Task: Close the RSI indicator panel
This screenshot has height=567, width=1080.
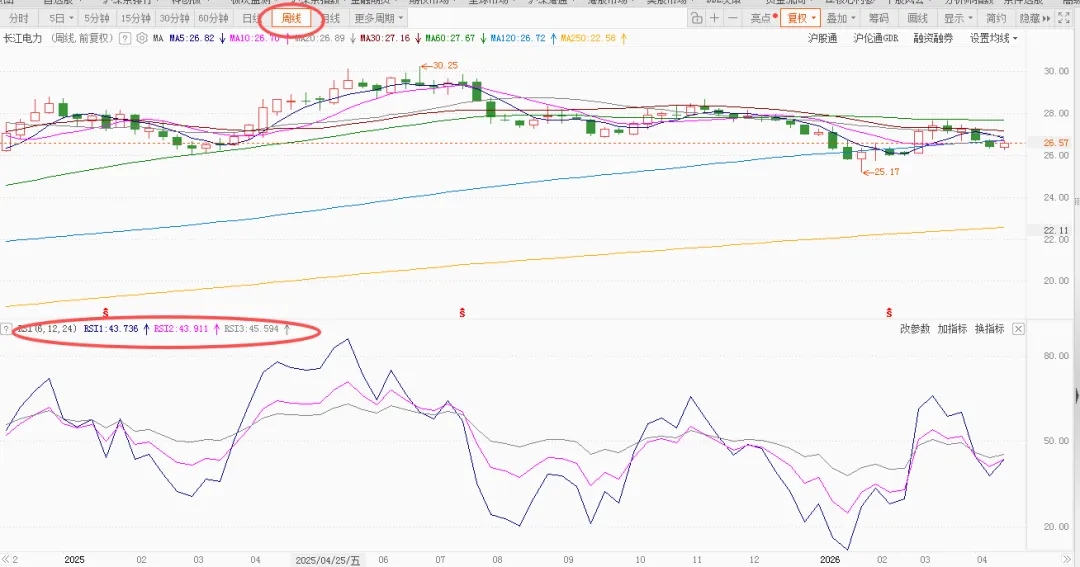Action: coord(1018,329)
